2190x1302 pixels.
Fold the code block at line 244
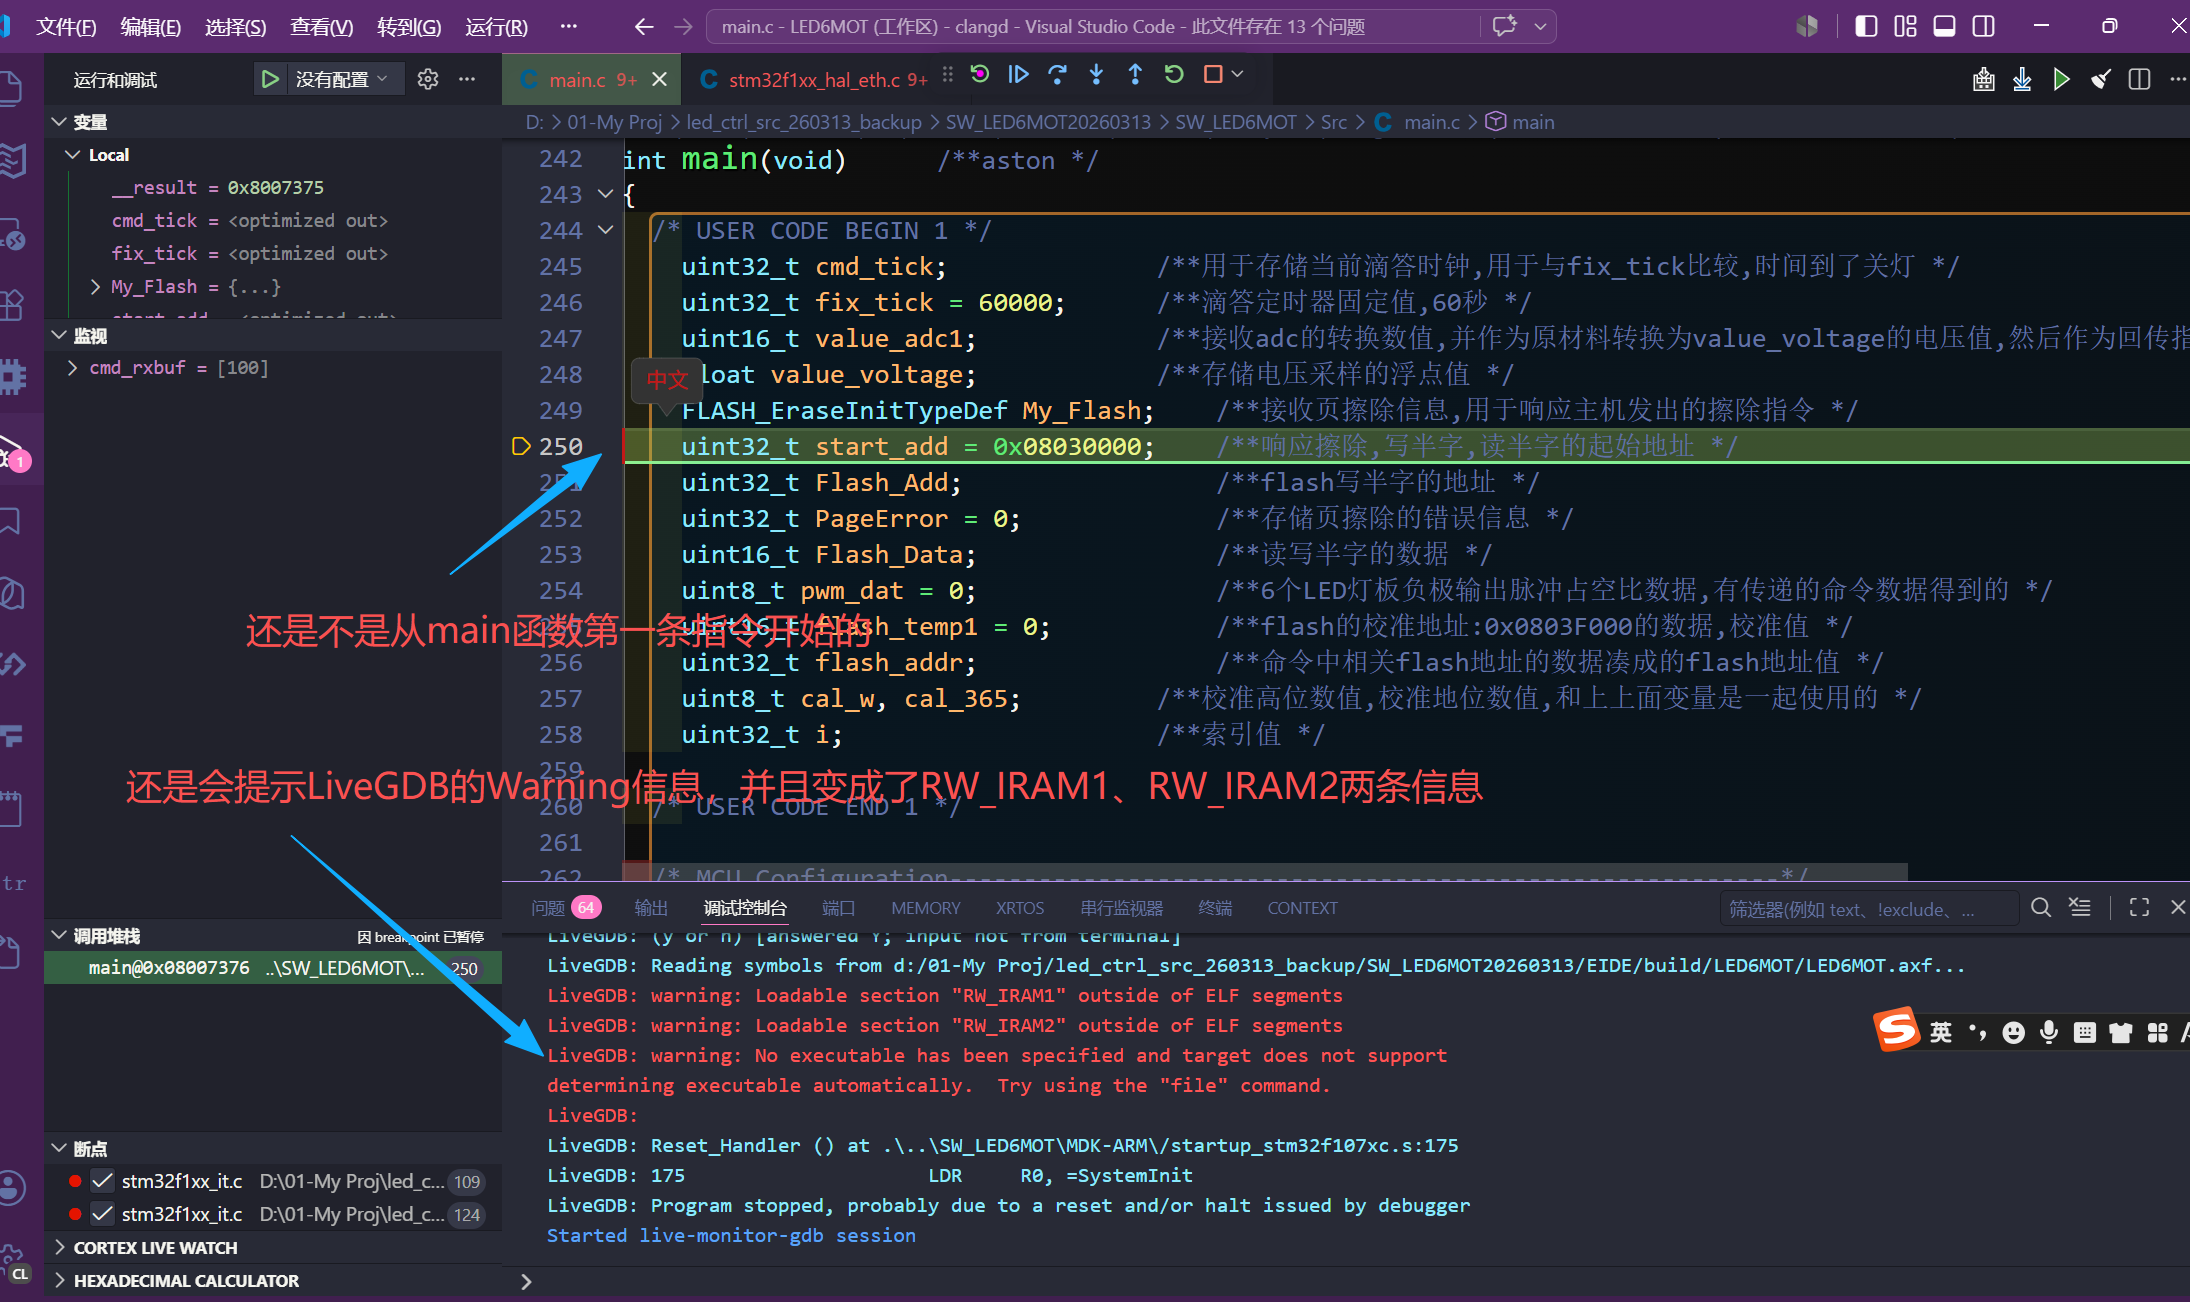tap(605, 230)
